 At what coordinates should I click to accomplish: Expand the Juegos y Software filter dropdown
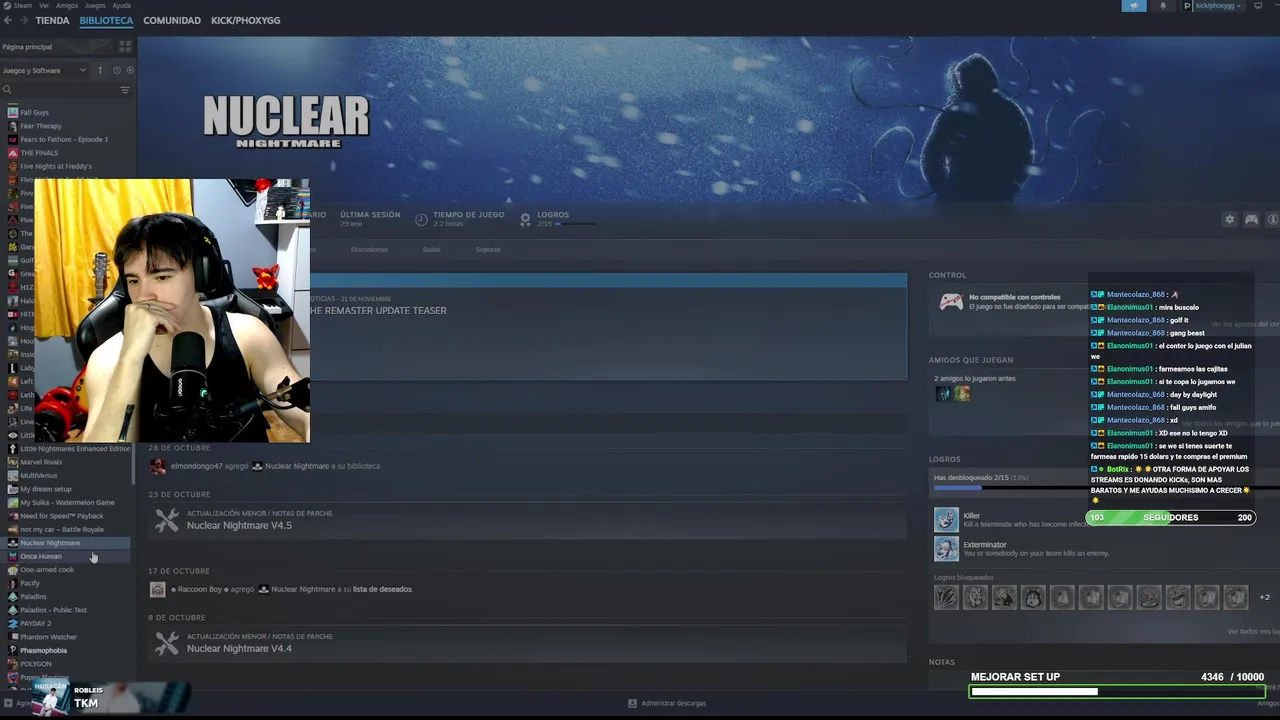point(45,70)
